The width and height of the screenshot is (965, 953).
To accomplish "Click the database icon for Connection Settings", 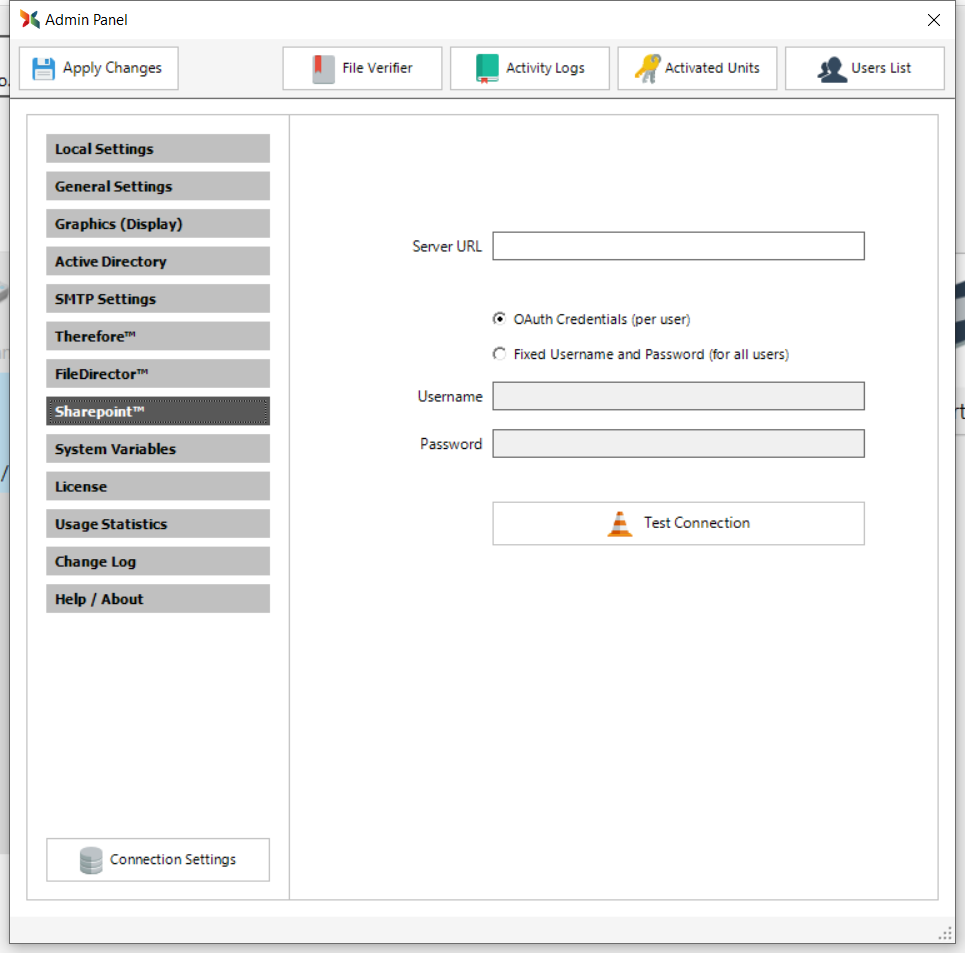I will 91,860.
